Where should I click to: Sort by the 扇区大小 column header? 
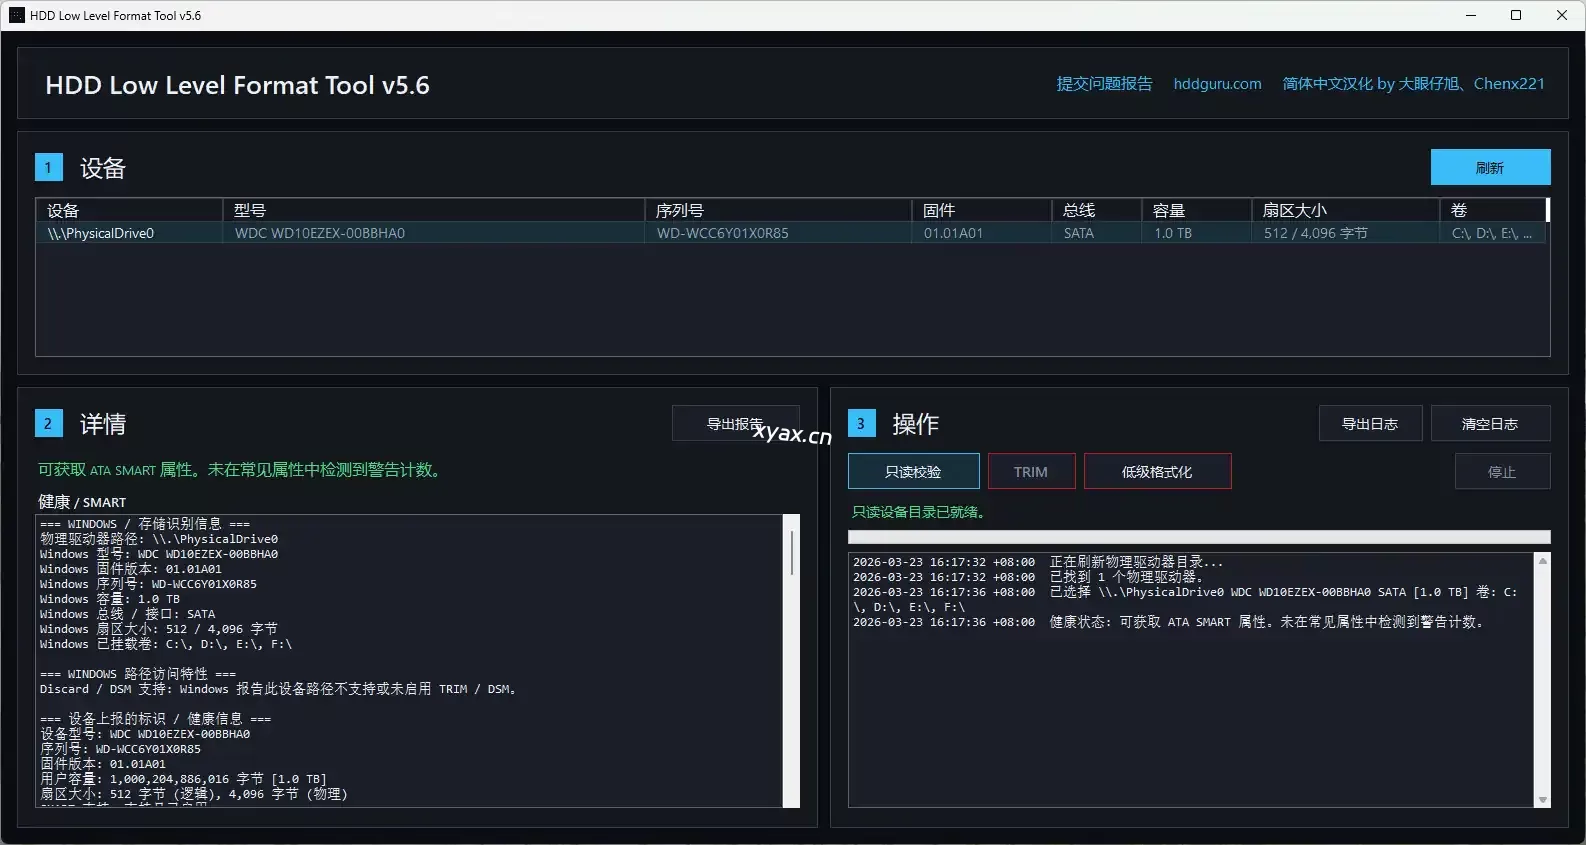coord(1345,210)
